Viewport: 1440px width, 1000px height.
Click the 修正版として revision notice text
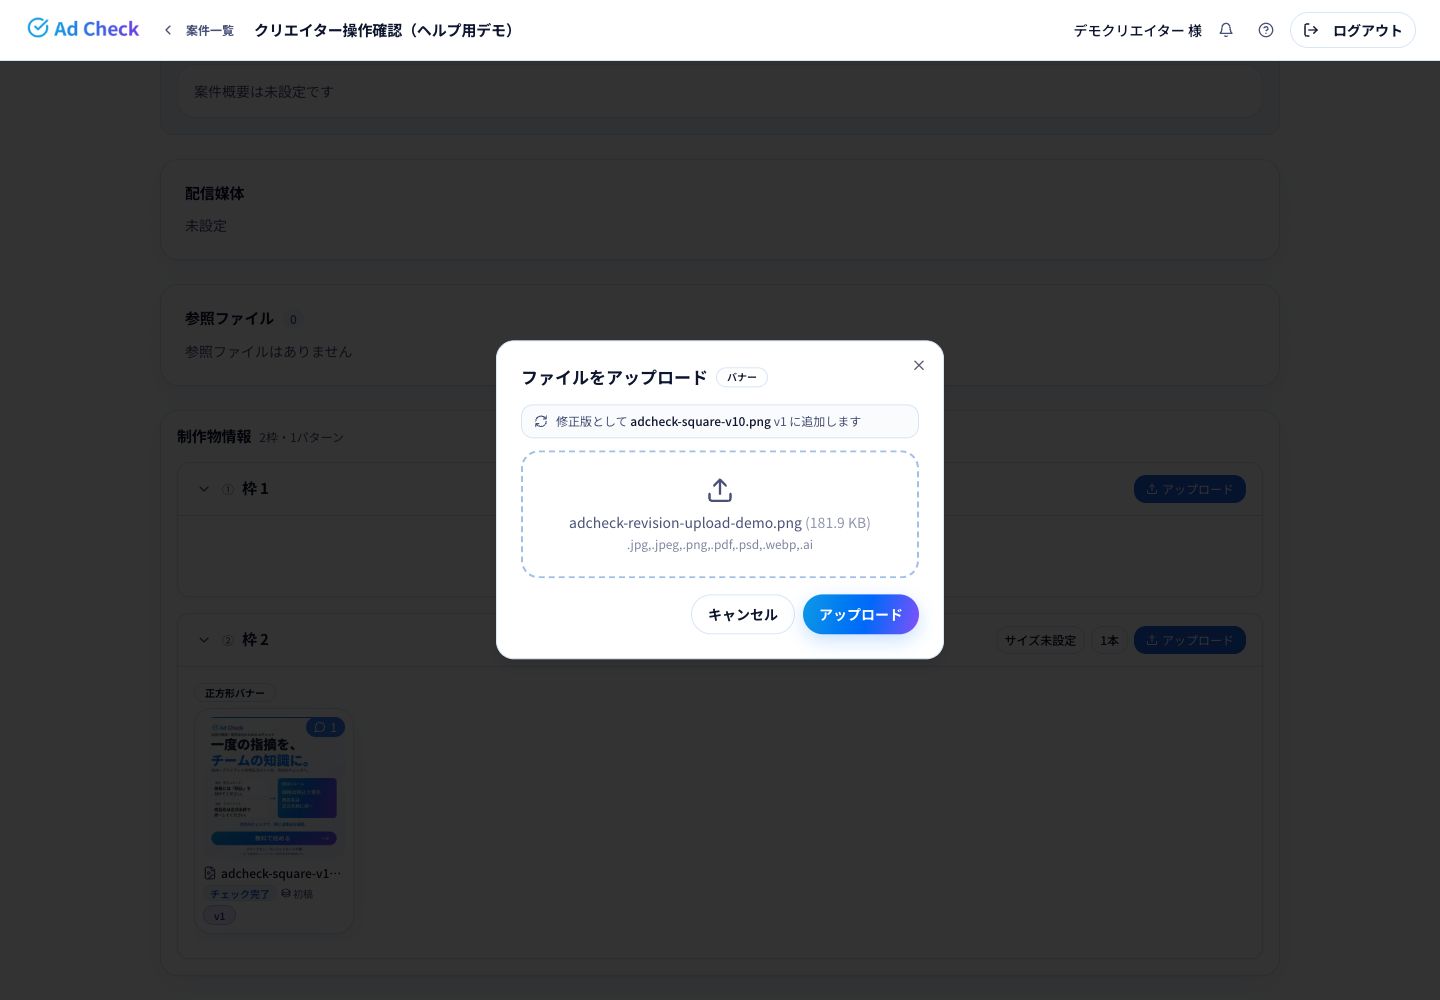click(x=708, y=421)
